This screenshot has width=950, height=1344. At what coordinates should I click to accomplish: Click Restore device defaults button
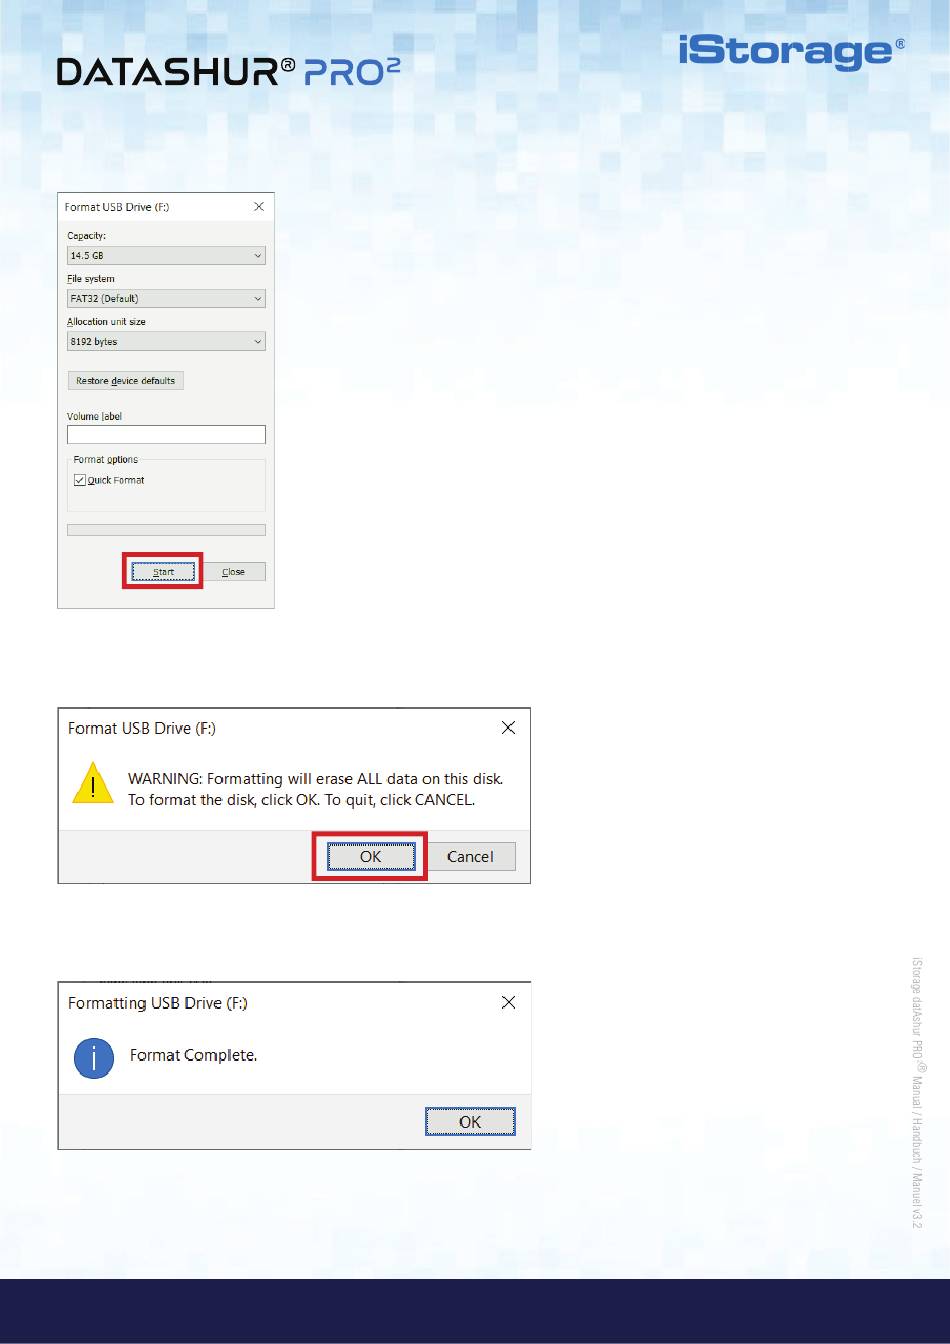[125, 381]
